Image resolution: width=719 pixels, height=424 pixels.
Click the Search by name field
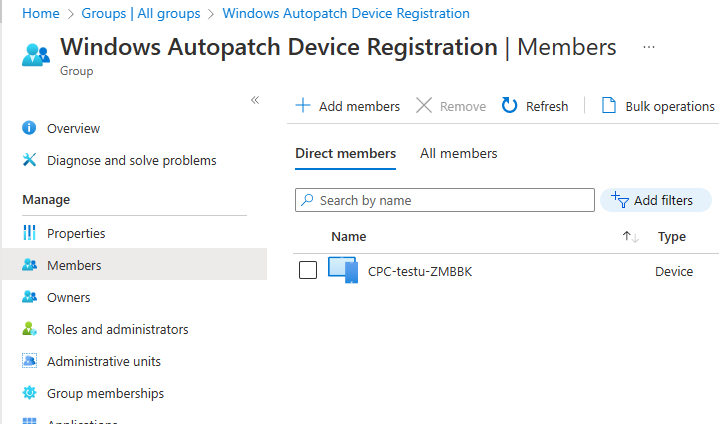tap(445, 200)
